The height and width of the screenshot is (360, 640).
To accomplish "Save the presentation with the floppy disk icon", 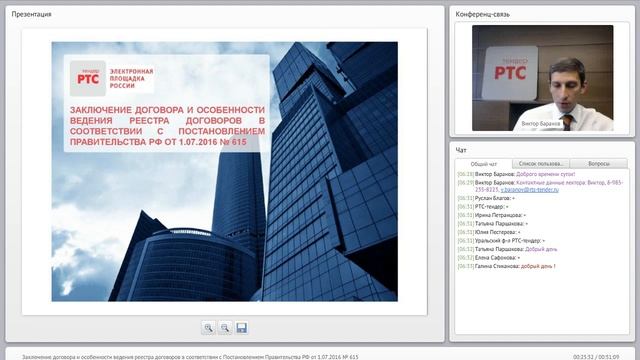I will [x=241, y=328].
